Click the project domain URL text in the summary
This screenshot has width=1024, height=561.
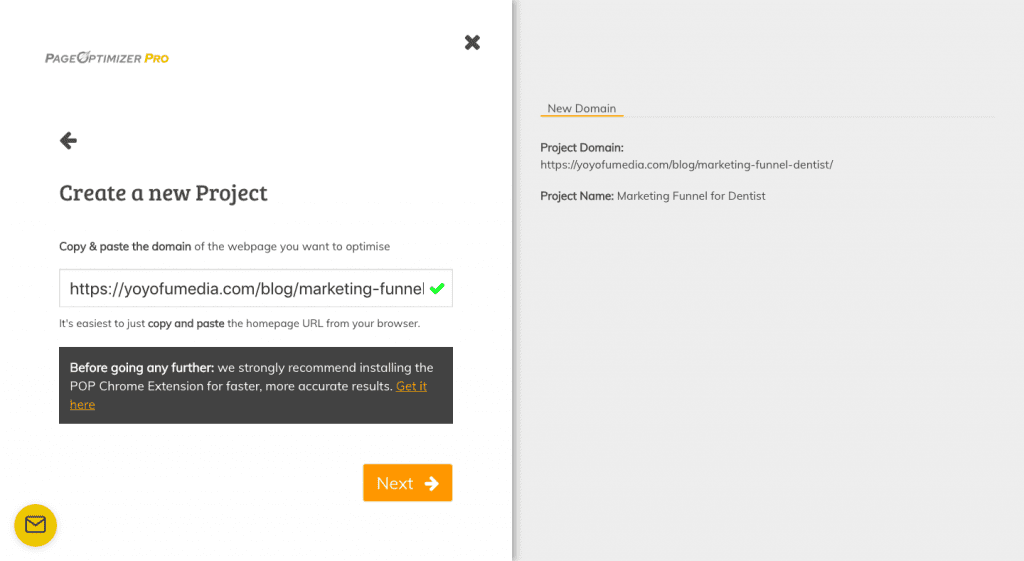[686, 165]
